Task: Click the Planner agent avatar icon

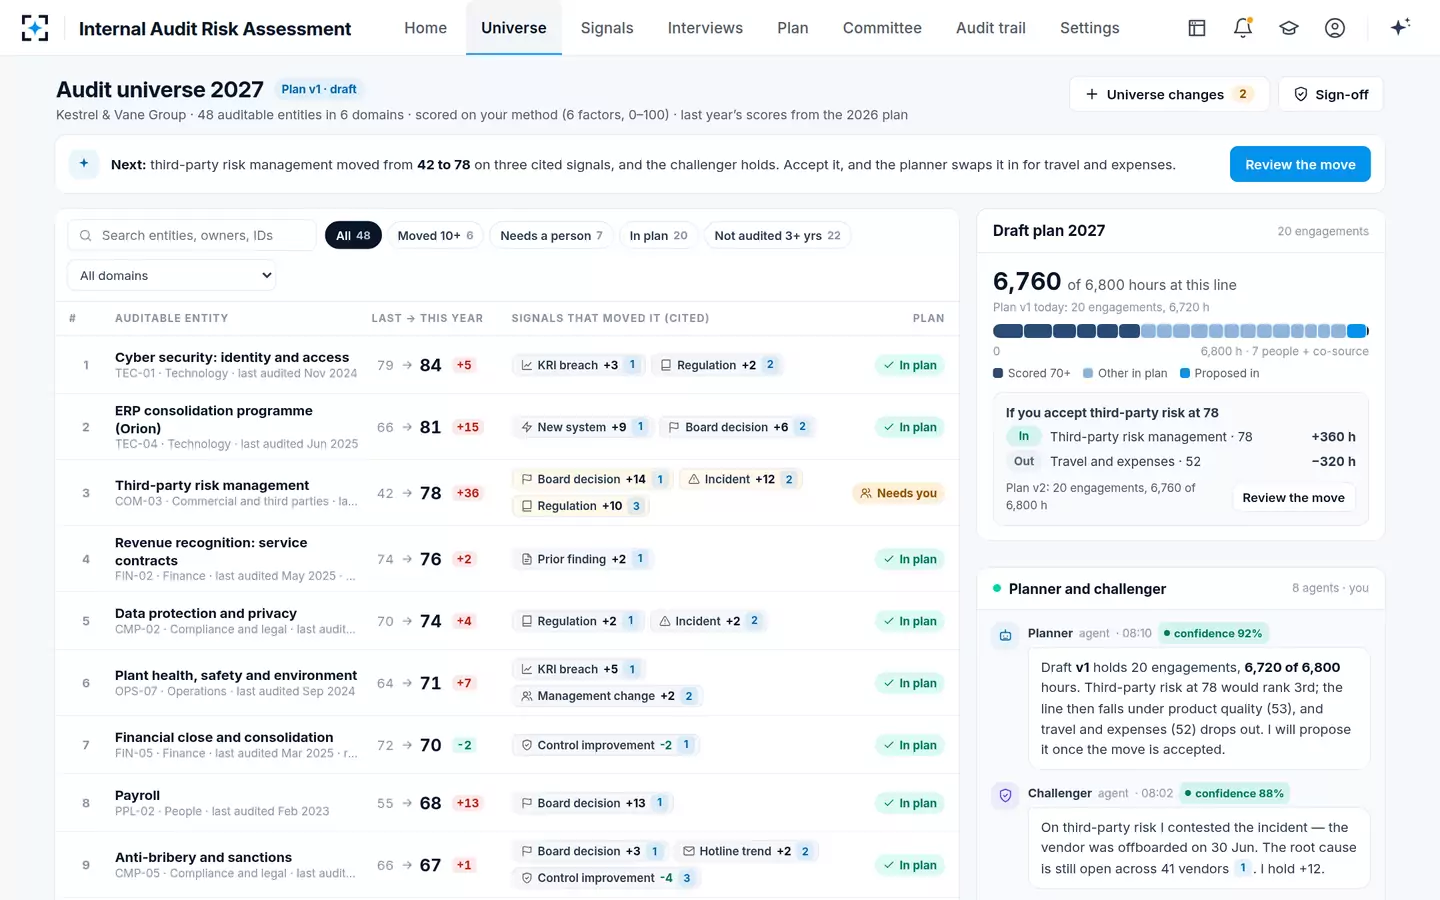Action: [1006, 635]
